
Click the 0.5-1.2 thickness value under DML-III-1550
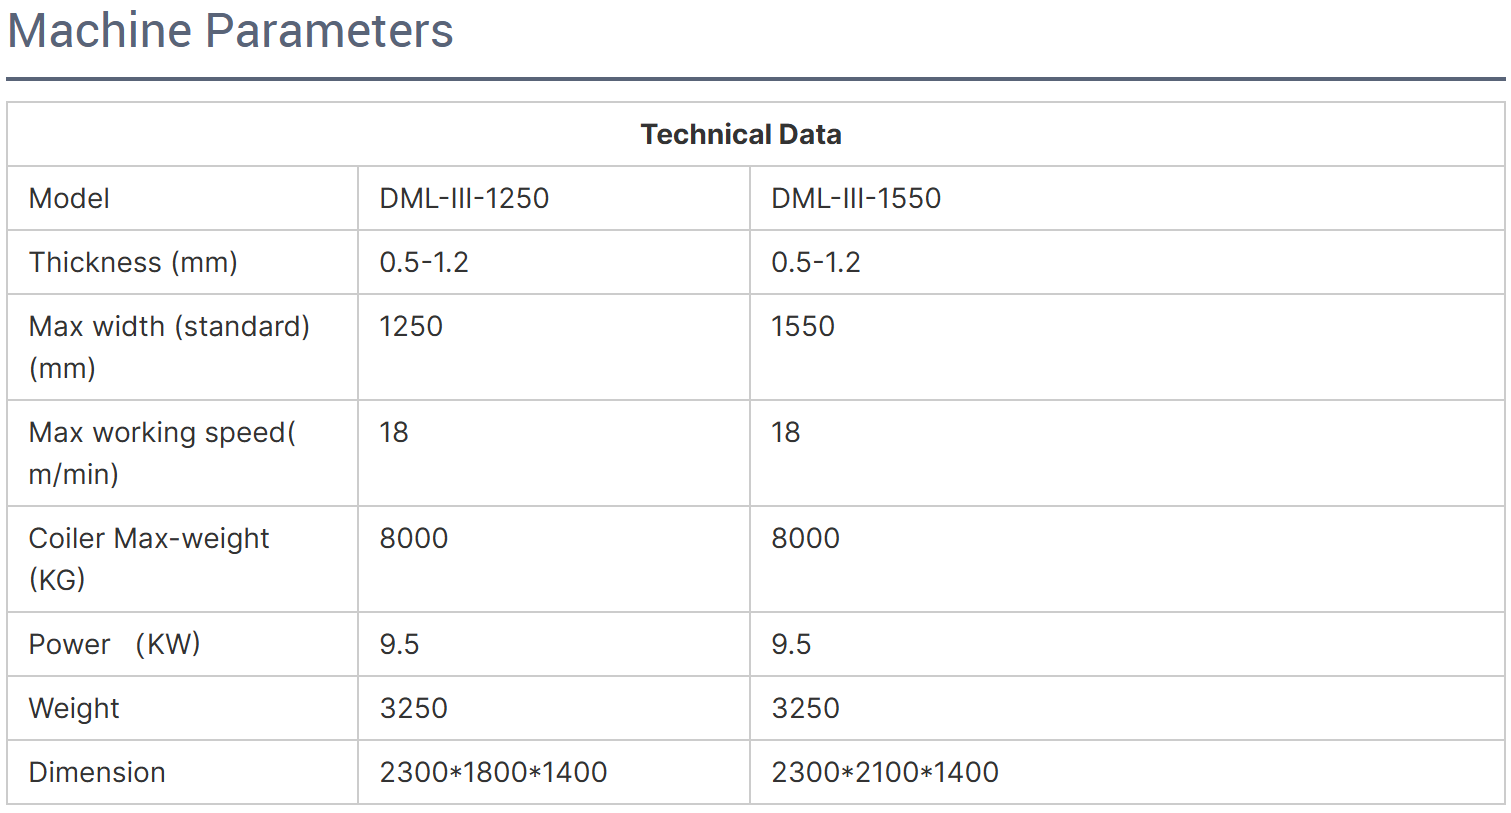(816, 262)
